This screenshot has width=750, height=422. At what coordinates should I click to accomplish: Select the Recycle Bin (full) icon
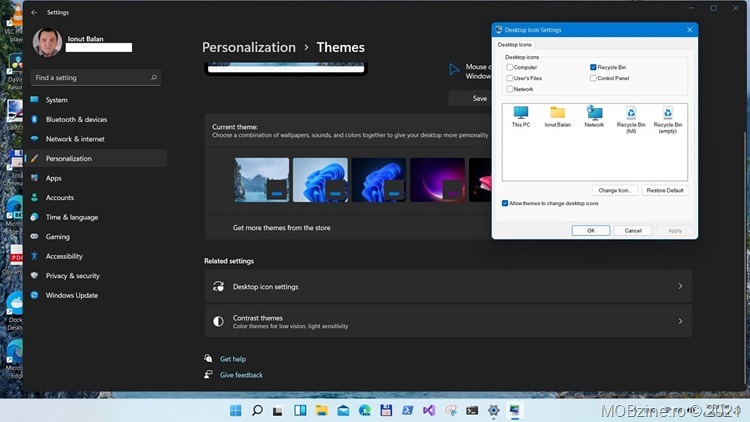coord(631,120)
